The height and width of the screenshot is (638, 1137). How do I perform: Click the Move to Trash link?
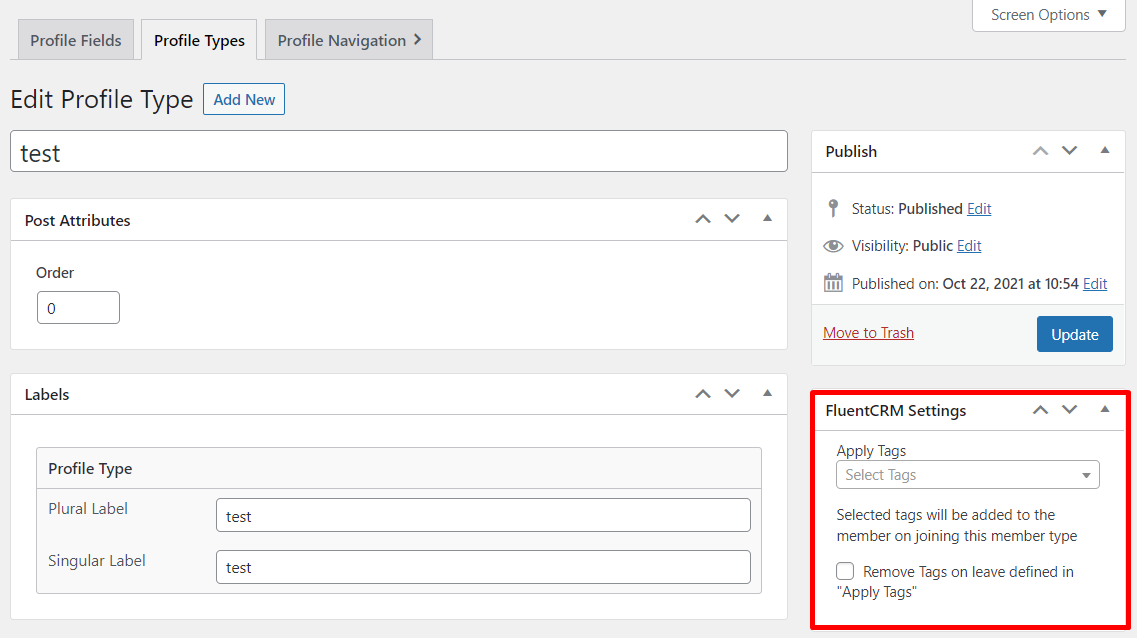(x=868, y=333)
